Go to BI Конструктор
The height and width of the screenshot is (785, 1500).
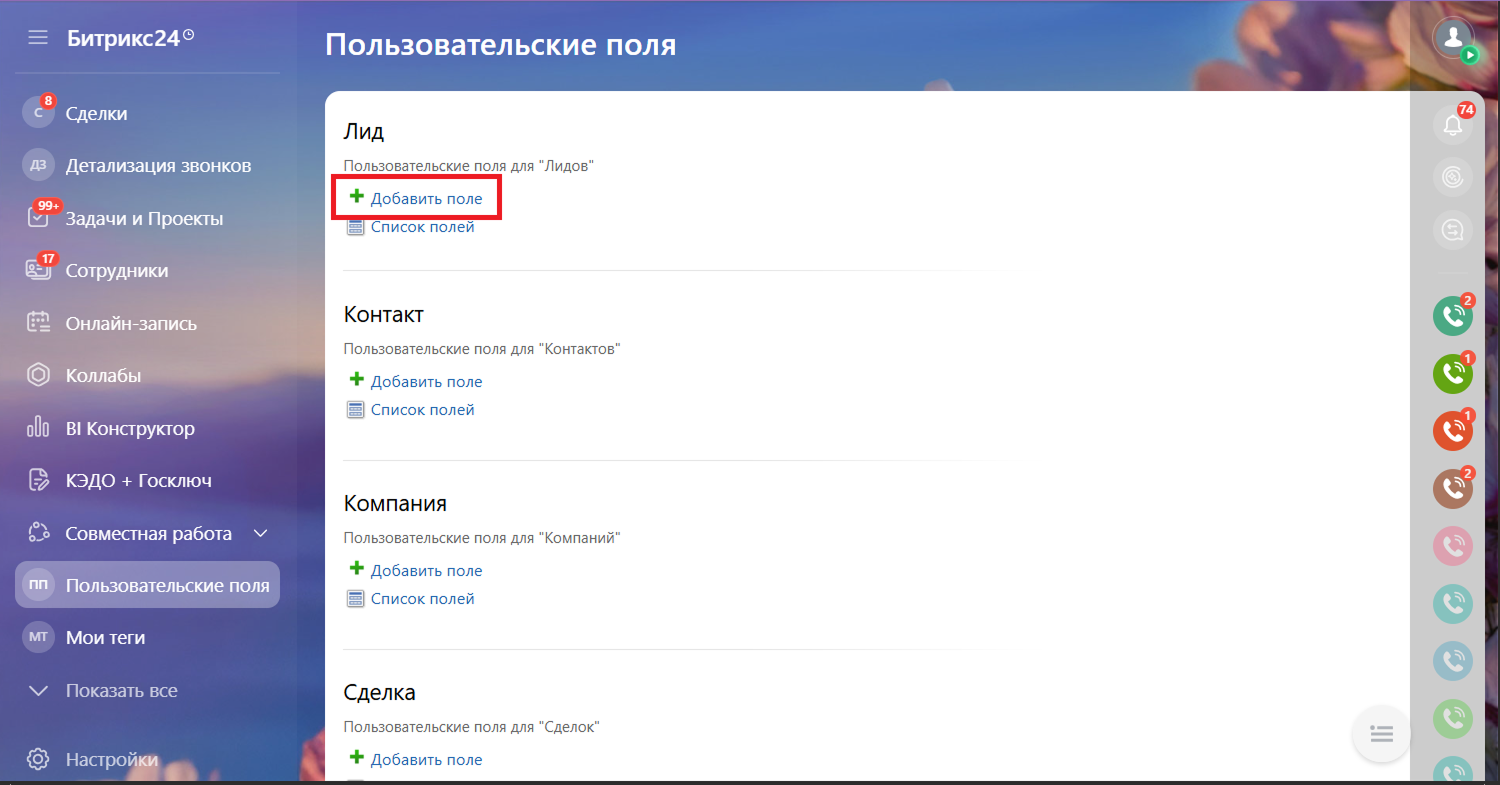point(130,428)
